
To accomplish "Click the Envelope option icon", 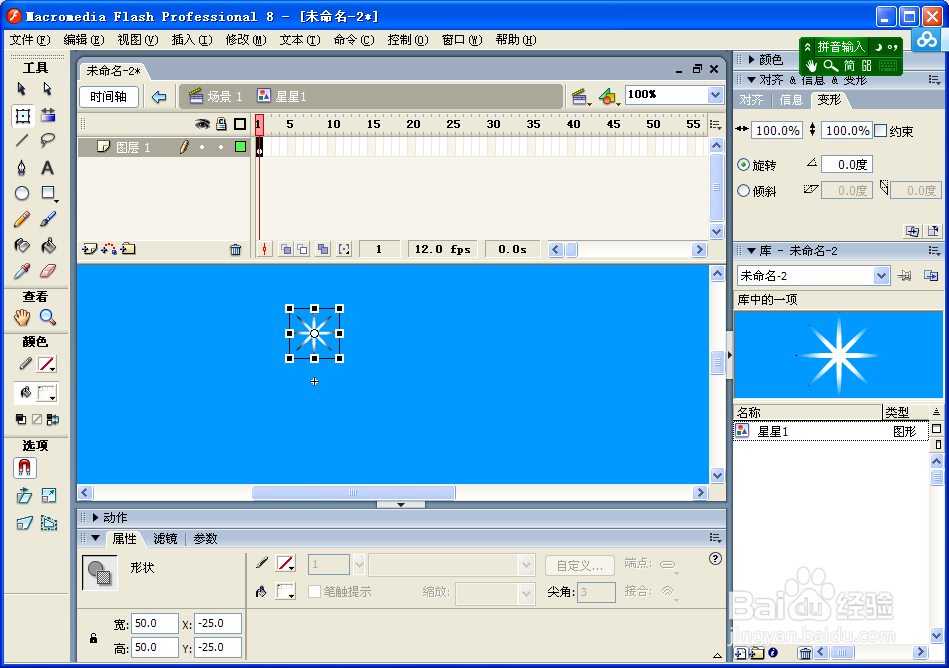I will point(48,523).
